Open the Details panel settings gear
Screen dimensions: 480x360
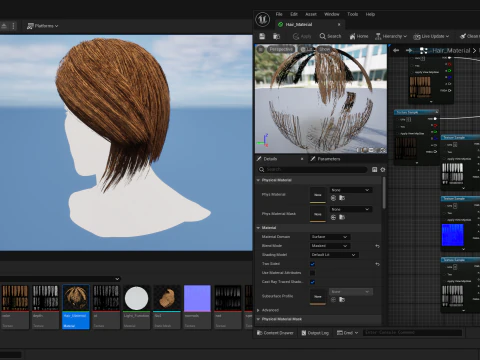point(383,170)
